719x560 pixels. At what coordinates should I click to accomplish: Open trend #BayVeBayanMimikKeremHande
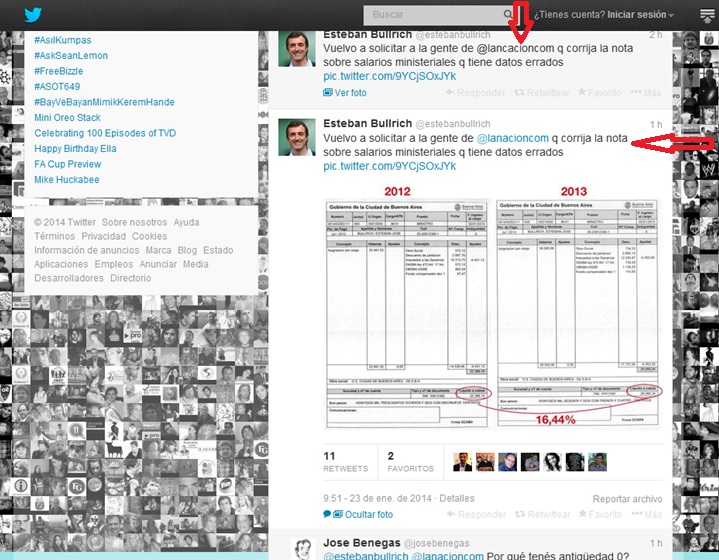coord(104,102)
